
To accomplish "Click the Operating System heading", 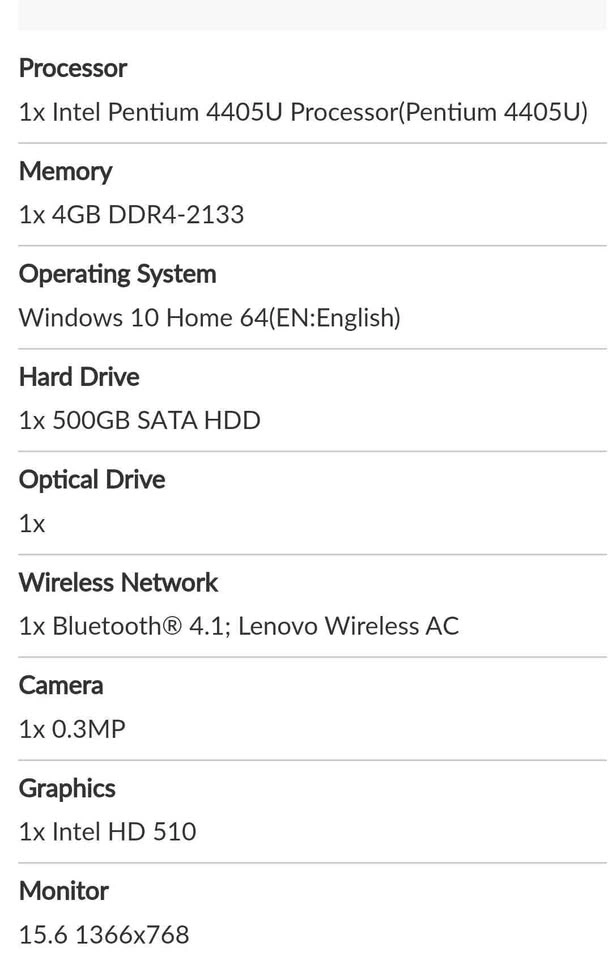I will 117,274.
